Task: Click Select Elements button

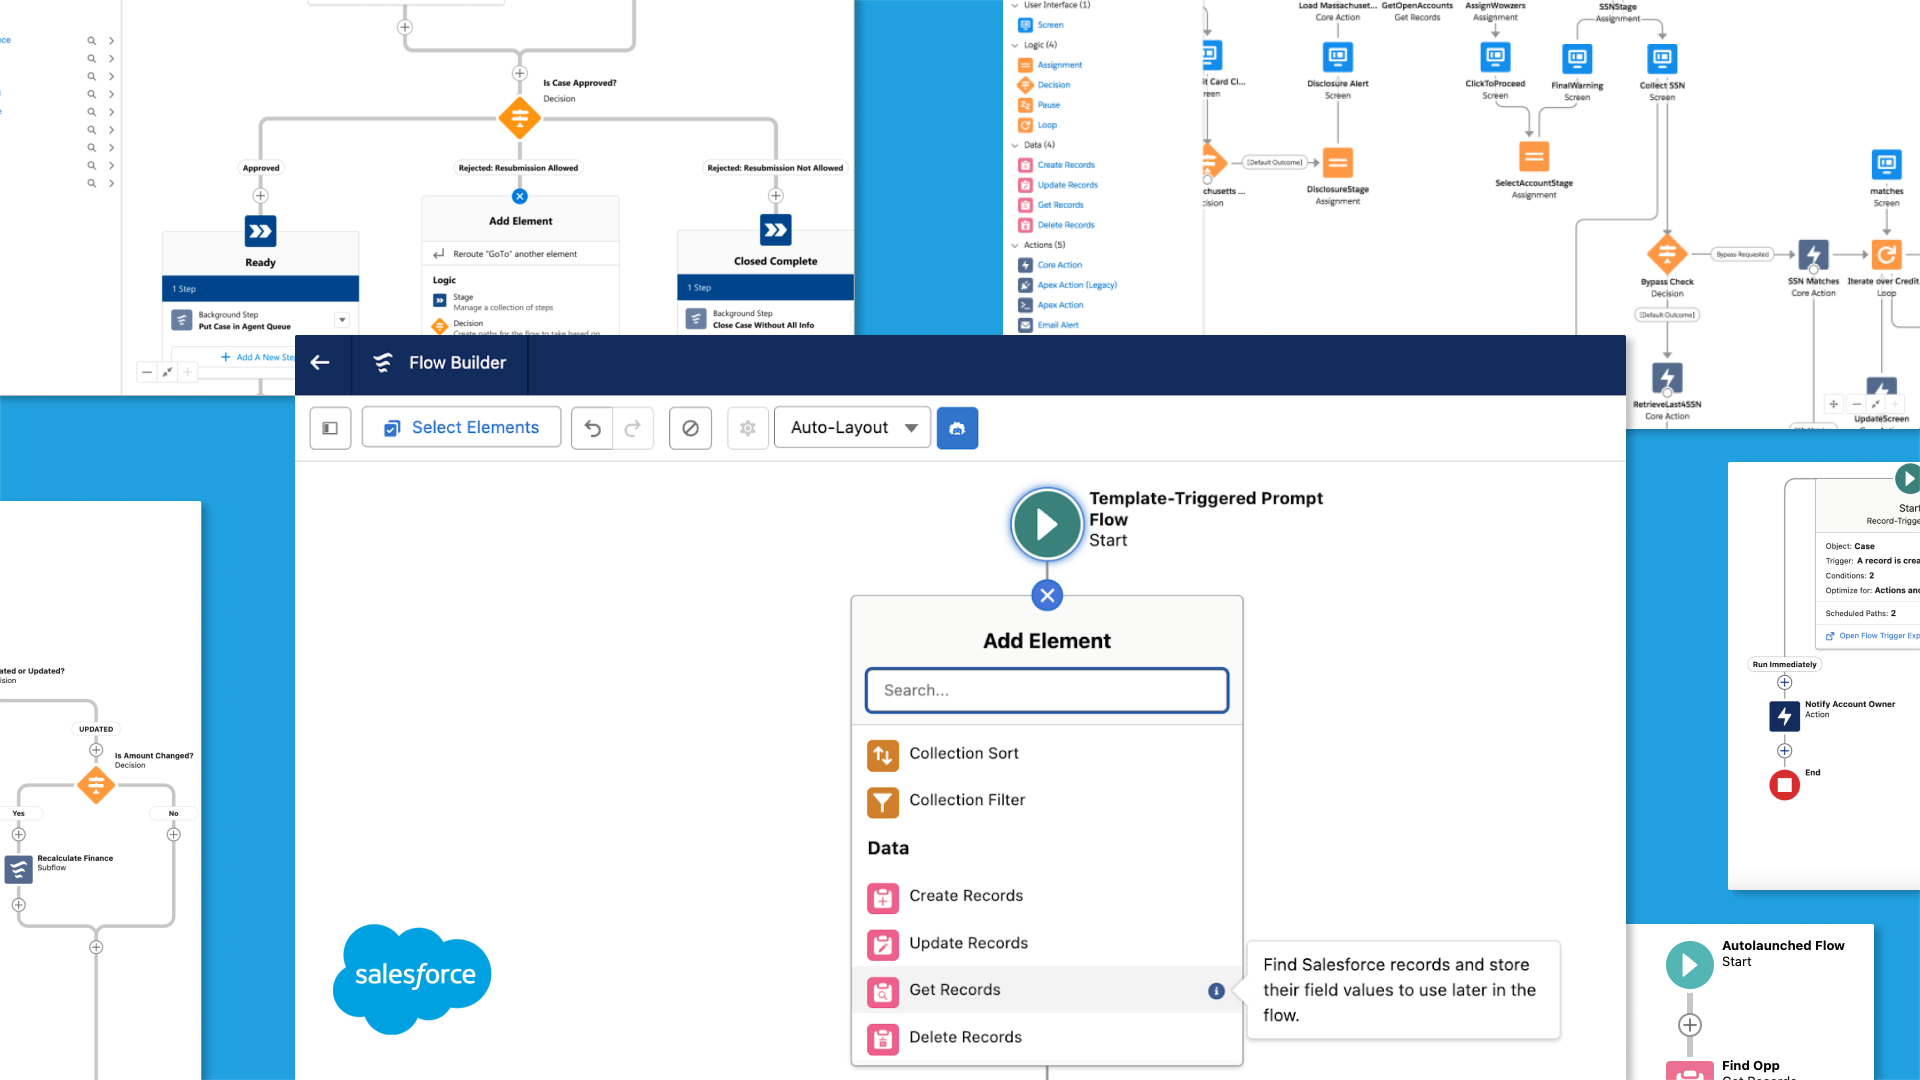Action: [461, 428]
